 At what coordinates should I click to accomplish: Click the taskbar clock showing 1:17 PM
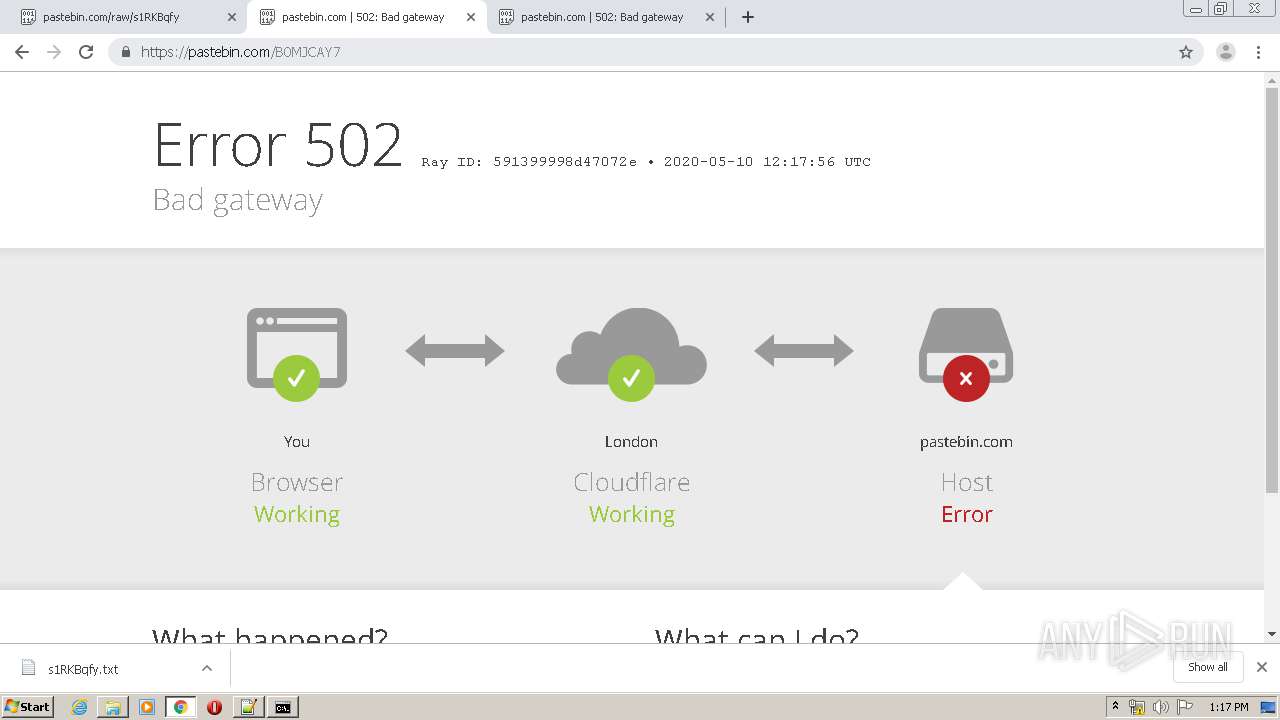click(x=1229, y=707)
